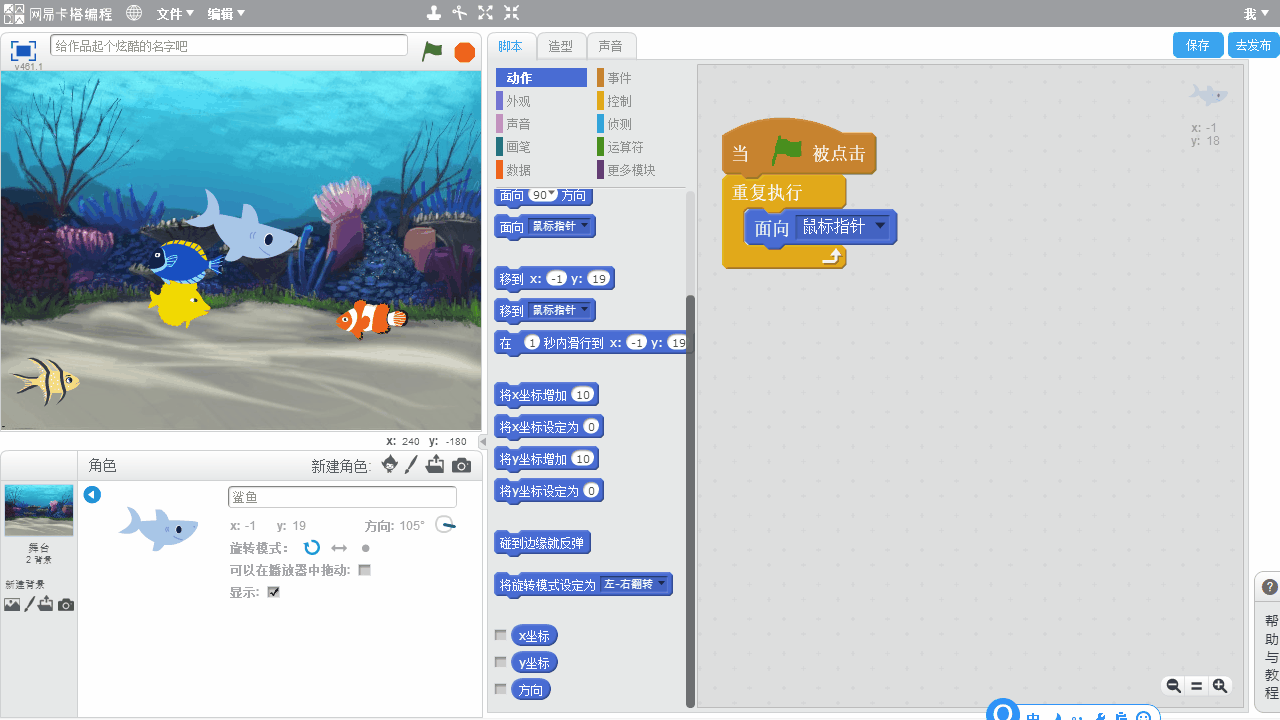Click the 去发布 button
Viewport: 1280px width, 720px height.
pos(1253,45)
